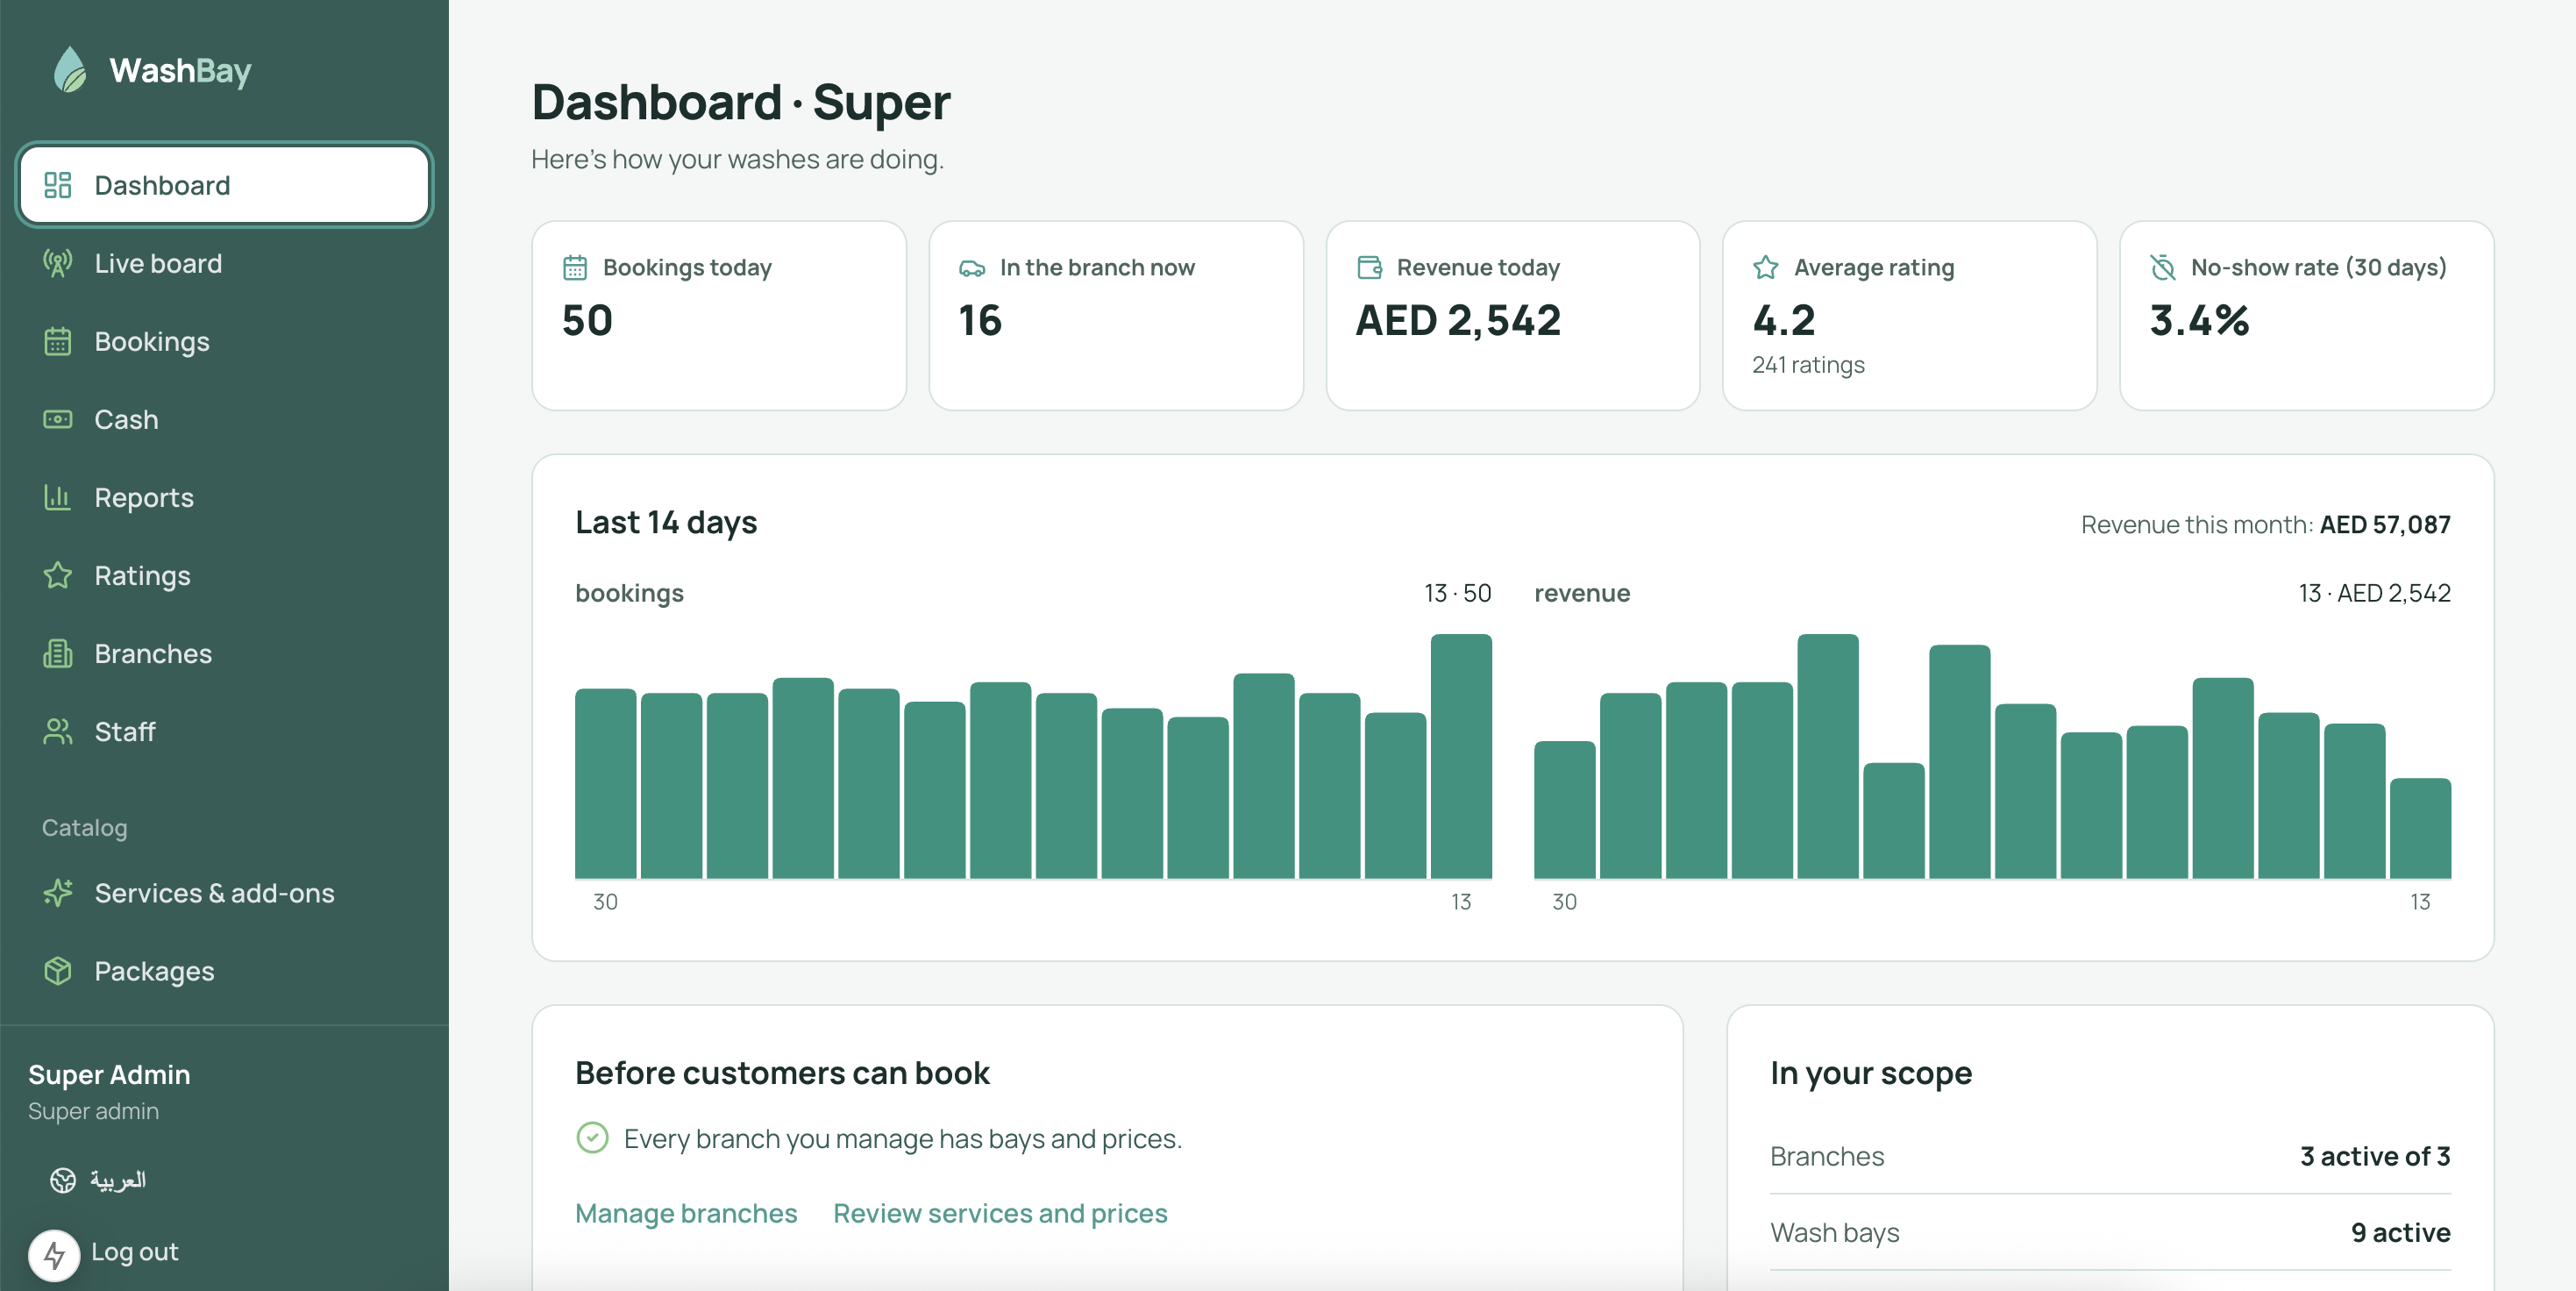2576x1291 pixels.
Task: Click the Live board broadcast icon
Action: (58, 263)
